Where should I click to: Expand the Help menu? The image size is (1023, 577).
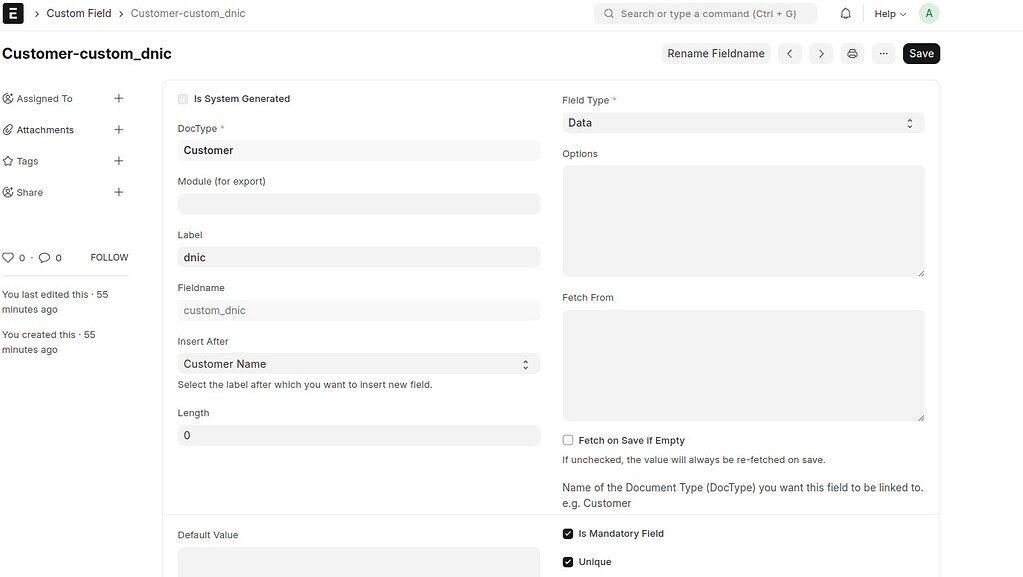(x=890, y=14)
